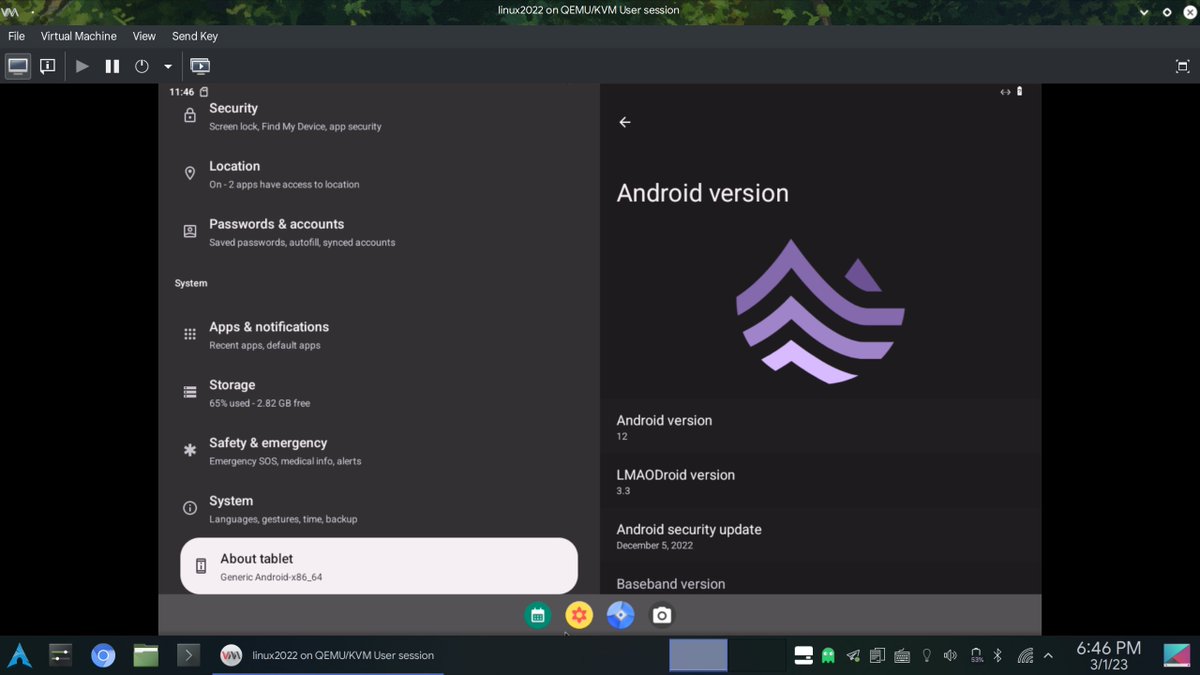Switch the VM viewer to fullscreen

pyautogui.click(x=1182, y=66)
